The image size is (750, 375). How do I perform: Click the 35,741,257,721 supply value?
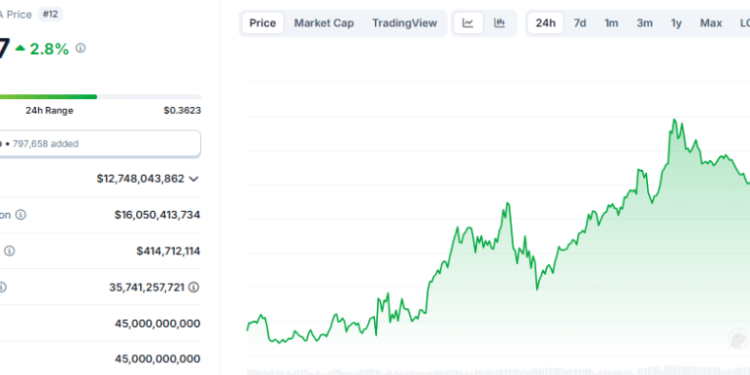coord(147,287)
